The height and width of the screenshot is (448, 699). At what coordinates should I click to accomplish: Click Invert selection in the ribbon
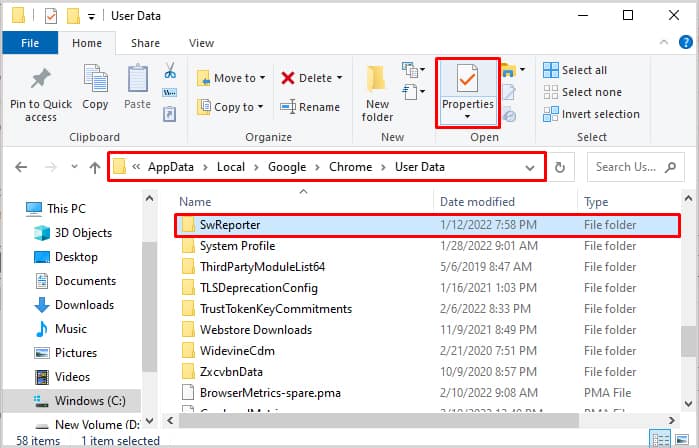[x=591, y=115]
